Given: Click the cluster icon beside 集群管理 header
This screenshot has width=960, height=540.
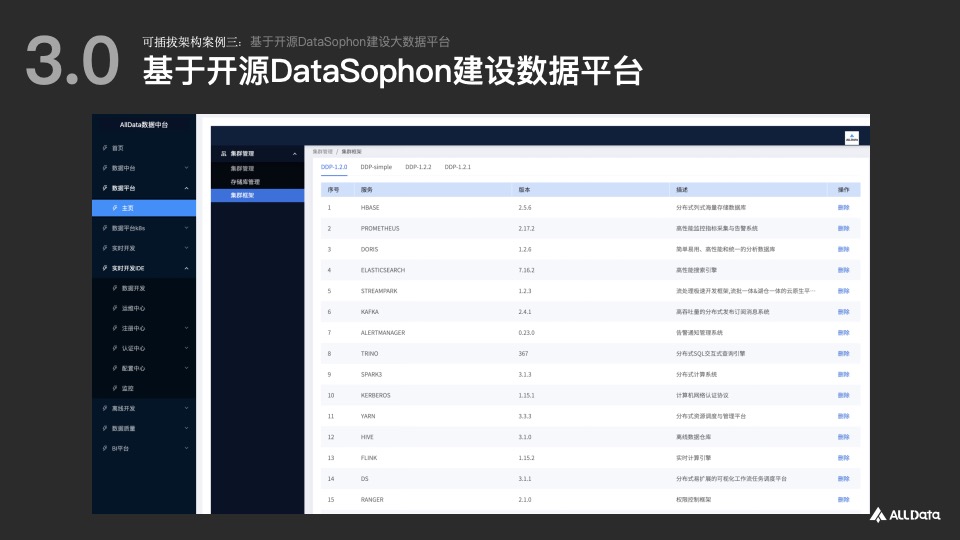Looking at the screenshot, I should [223, 153].
